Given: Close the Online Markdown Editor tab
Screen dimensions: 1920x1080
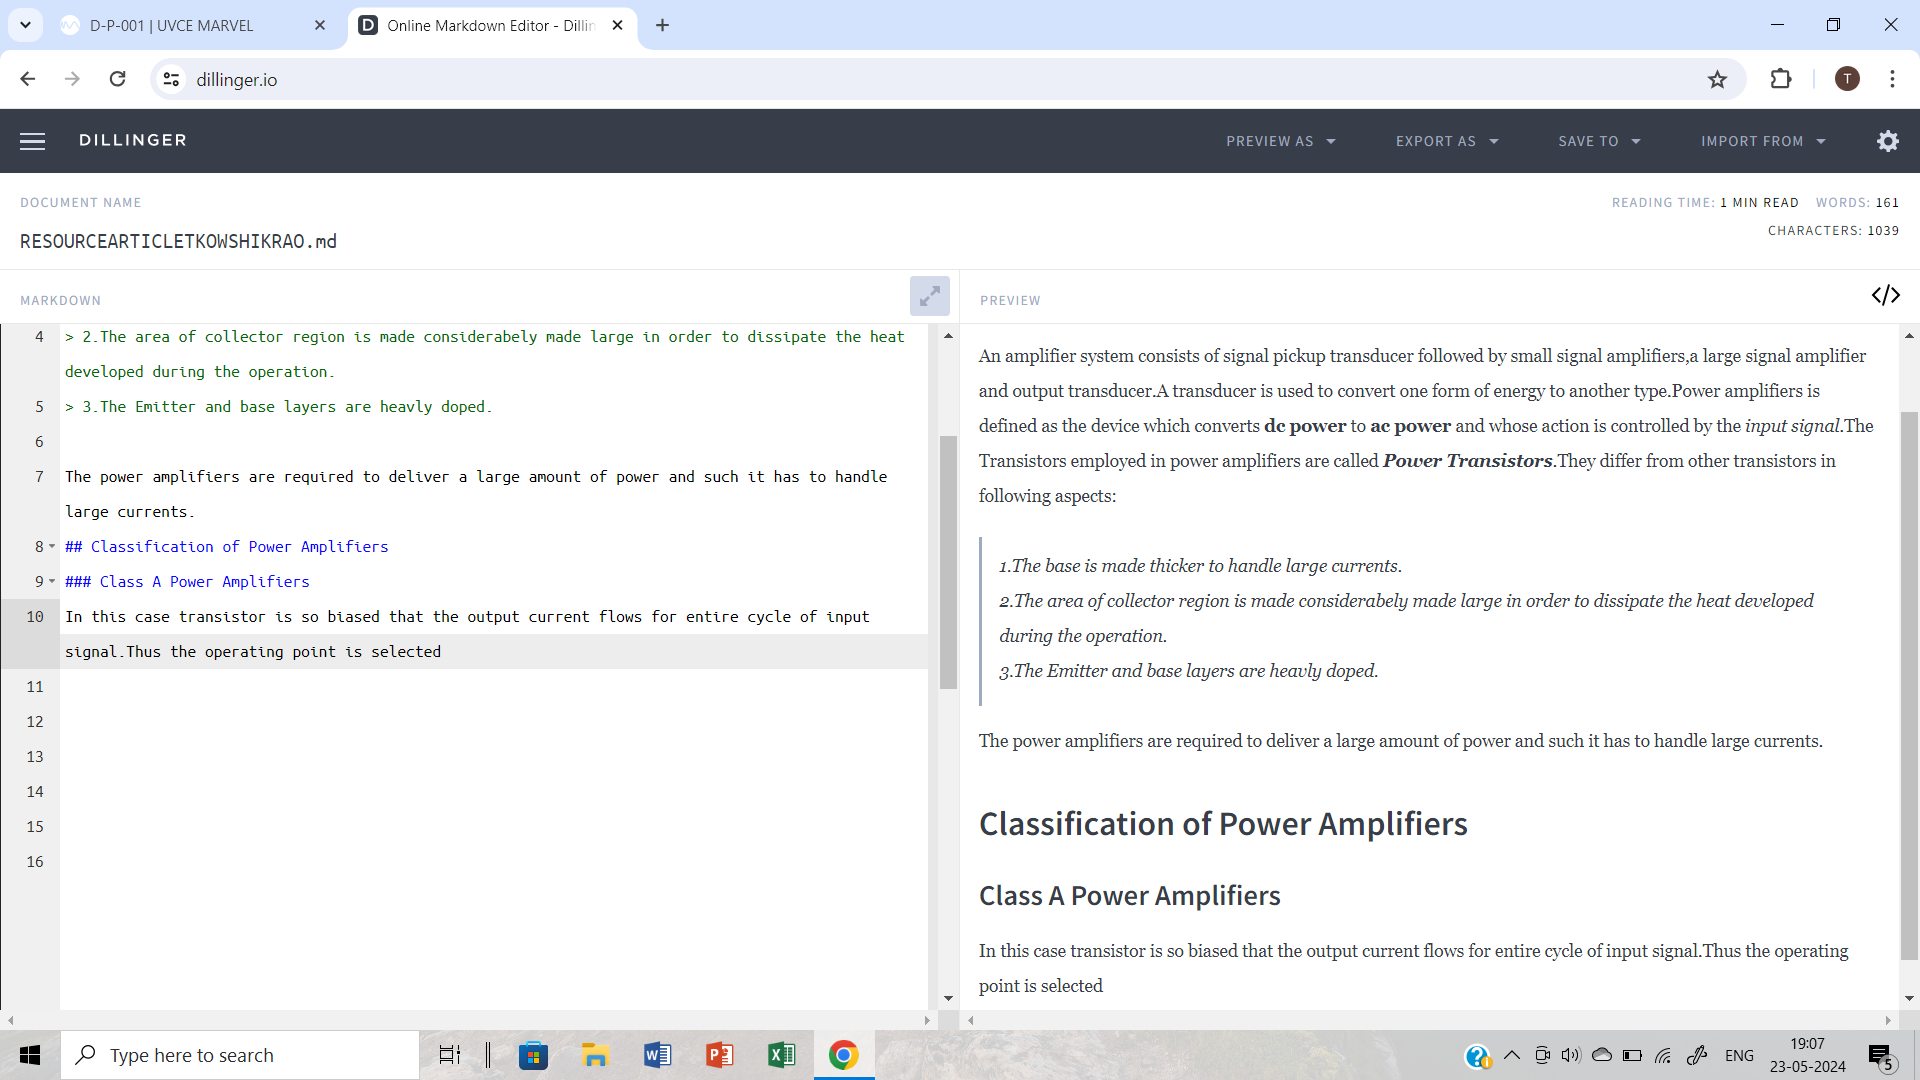Looking at the screenshot, I should click(x=617, y=25).
